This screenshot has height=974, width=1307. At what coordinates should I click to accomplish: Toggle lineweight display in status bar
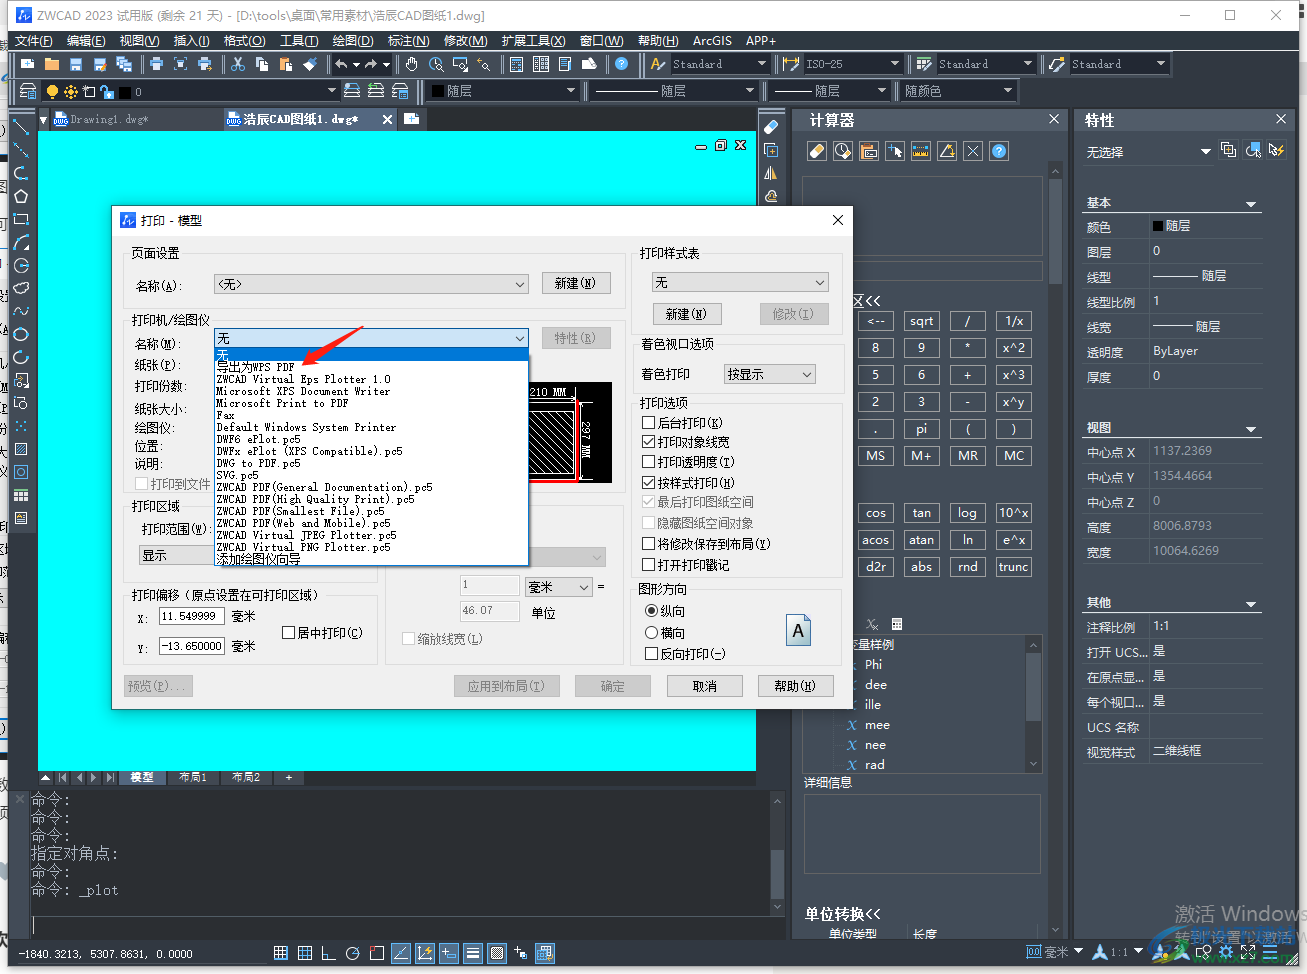(473, 953)
